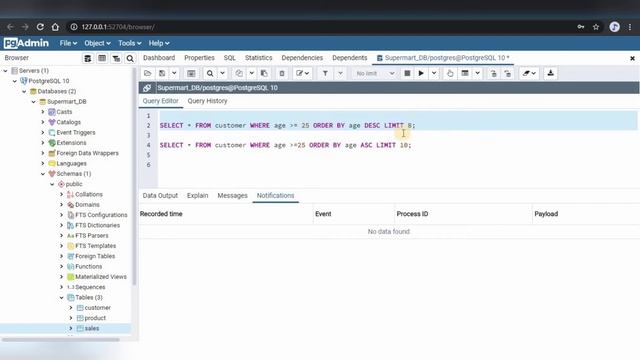640x360 pixels.
Task: Open the Edit pencil dropdown
Action: (302, 73)
